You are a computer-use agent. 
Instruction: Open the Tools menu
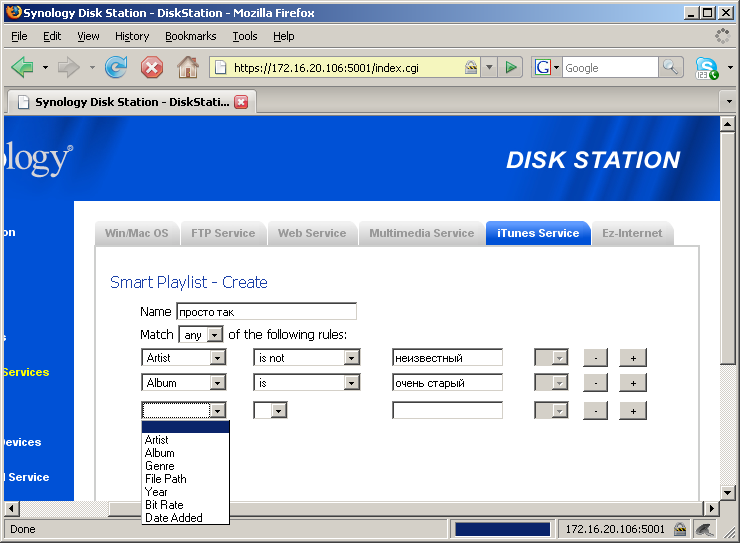tap(244, 36)
